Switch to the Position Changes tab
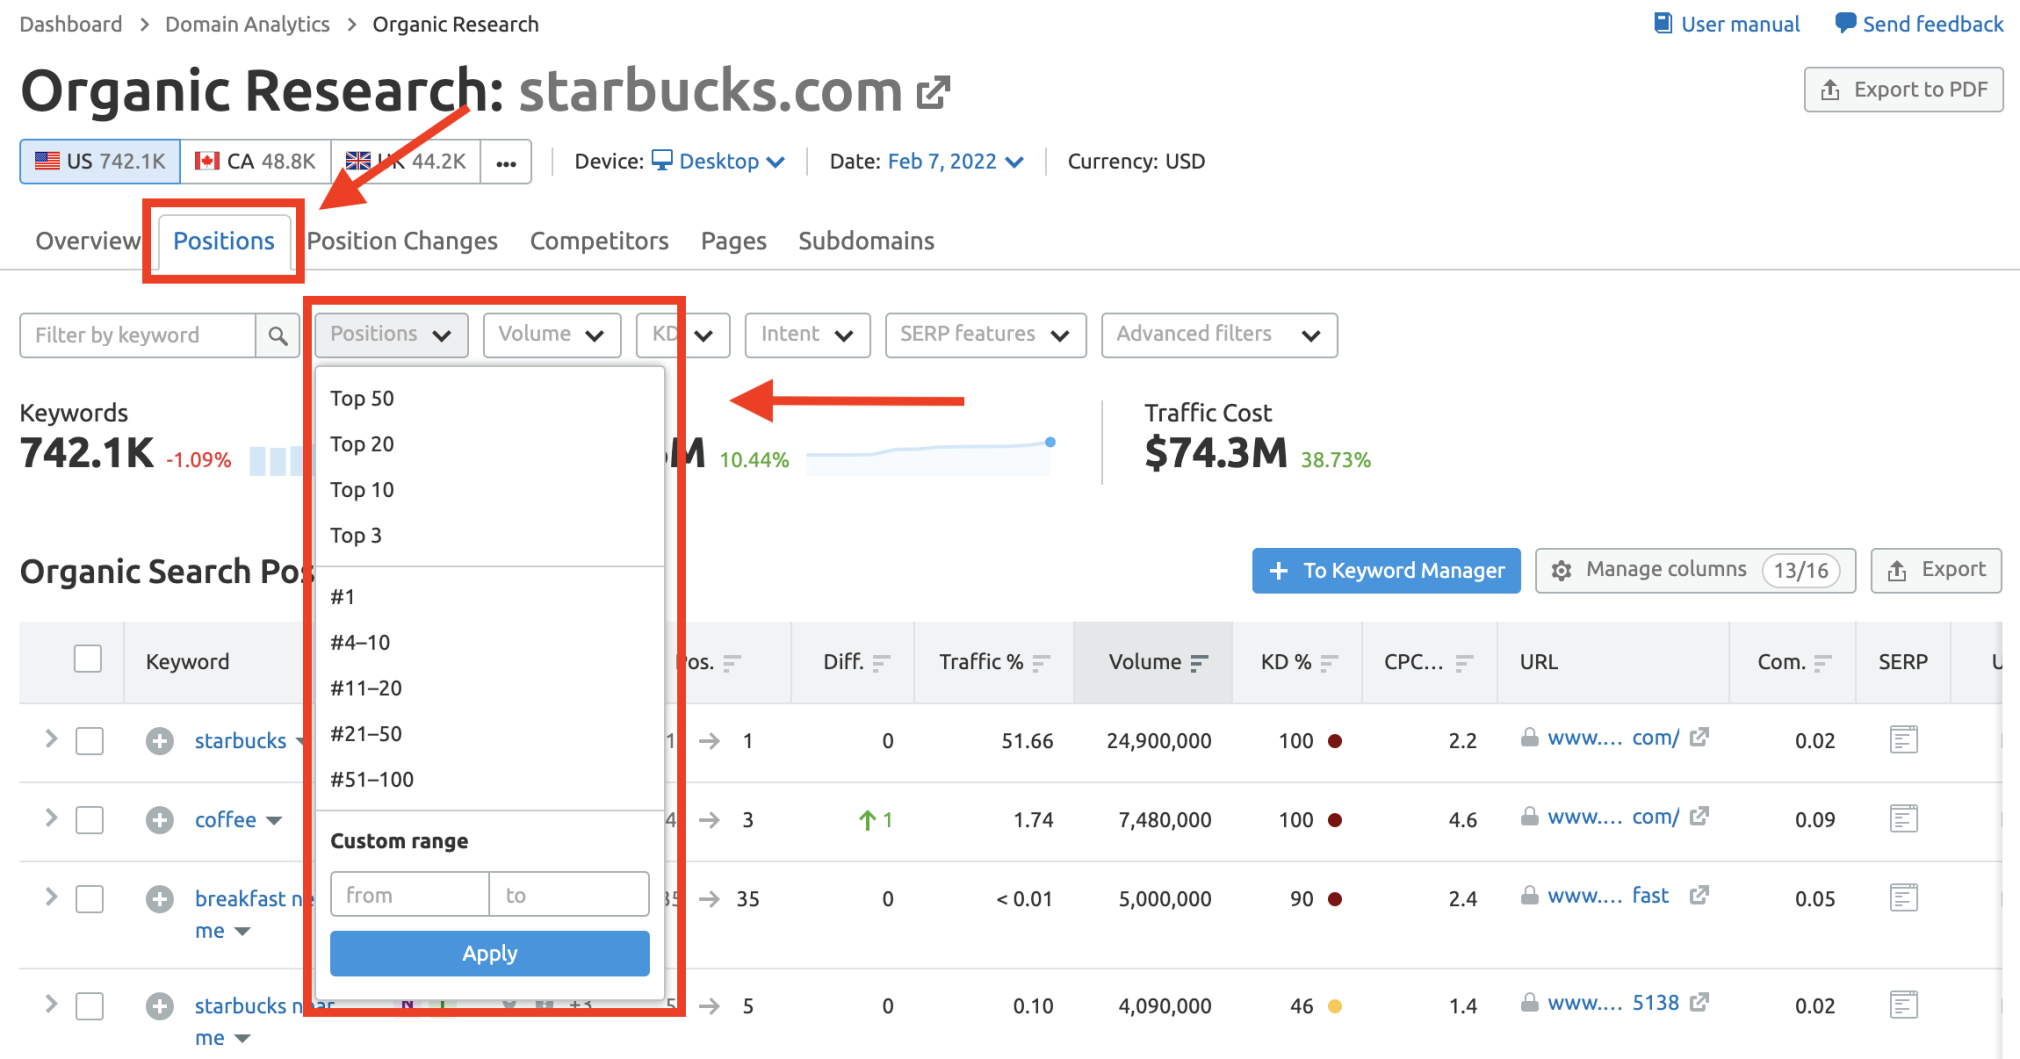2020x1059 pixels. [402, 241]
